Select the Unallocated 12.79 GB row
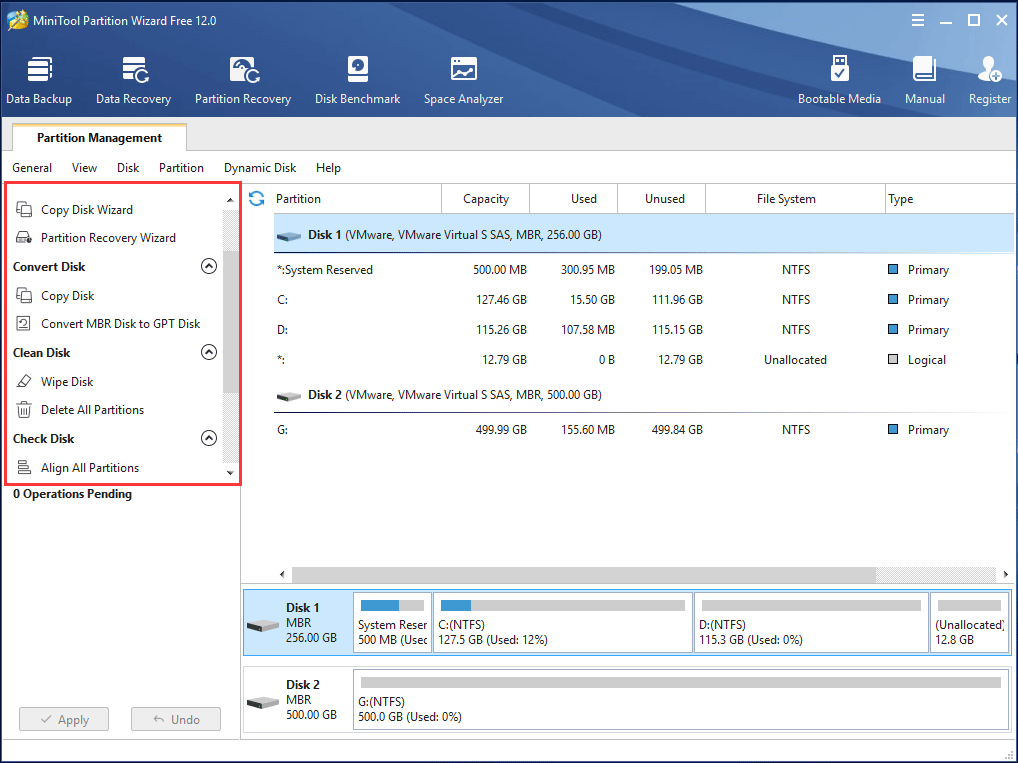 coord(643,359)
